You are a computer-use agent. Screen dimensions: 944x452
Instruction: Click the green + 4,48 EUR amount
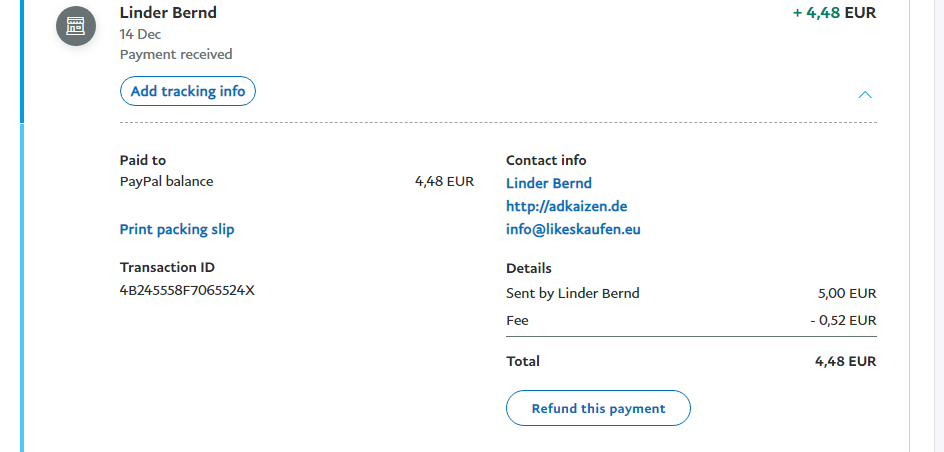coord(834,13)
